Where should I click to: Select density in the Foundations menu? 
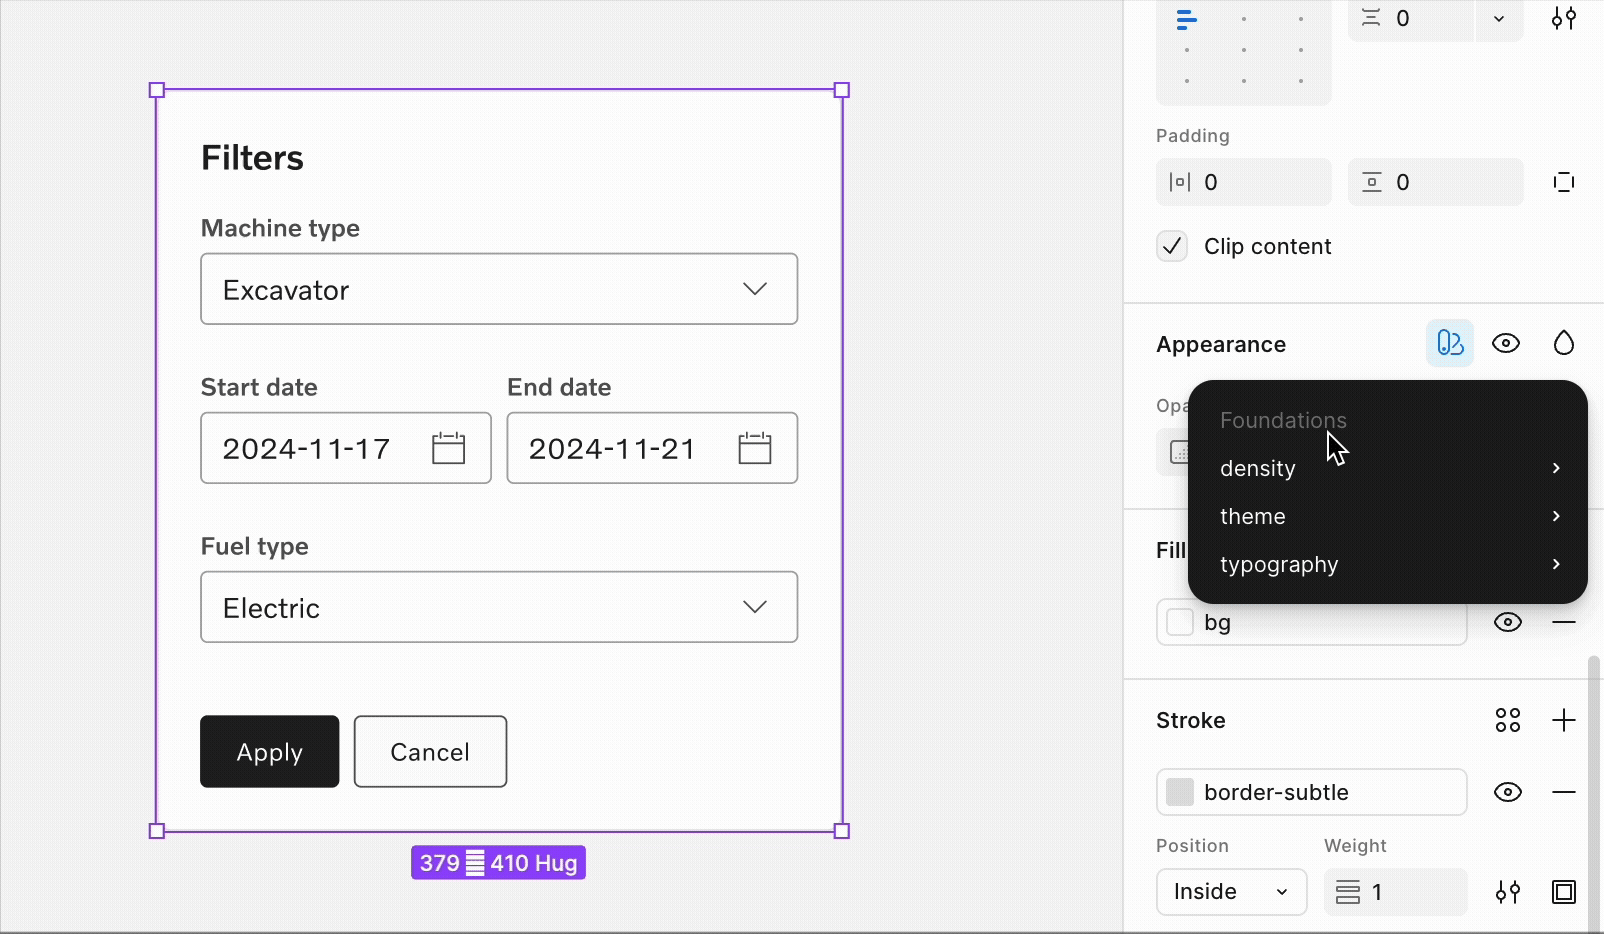1258,468
